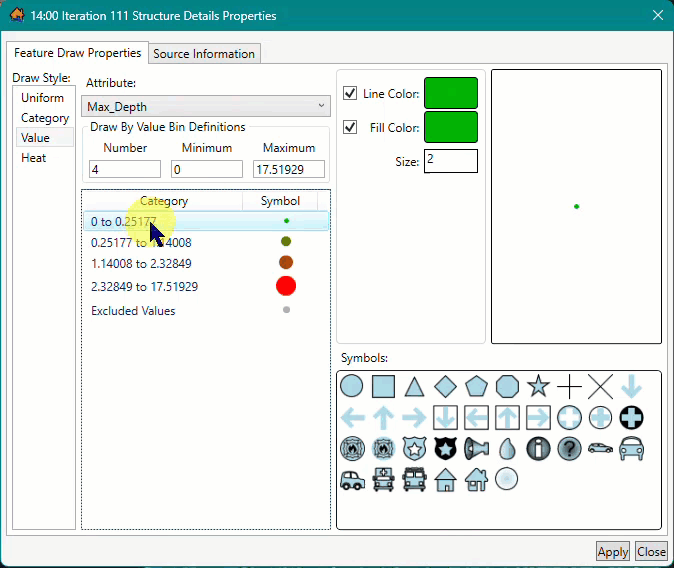Select the star symbol

point(538,386)
